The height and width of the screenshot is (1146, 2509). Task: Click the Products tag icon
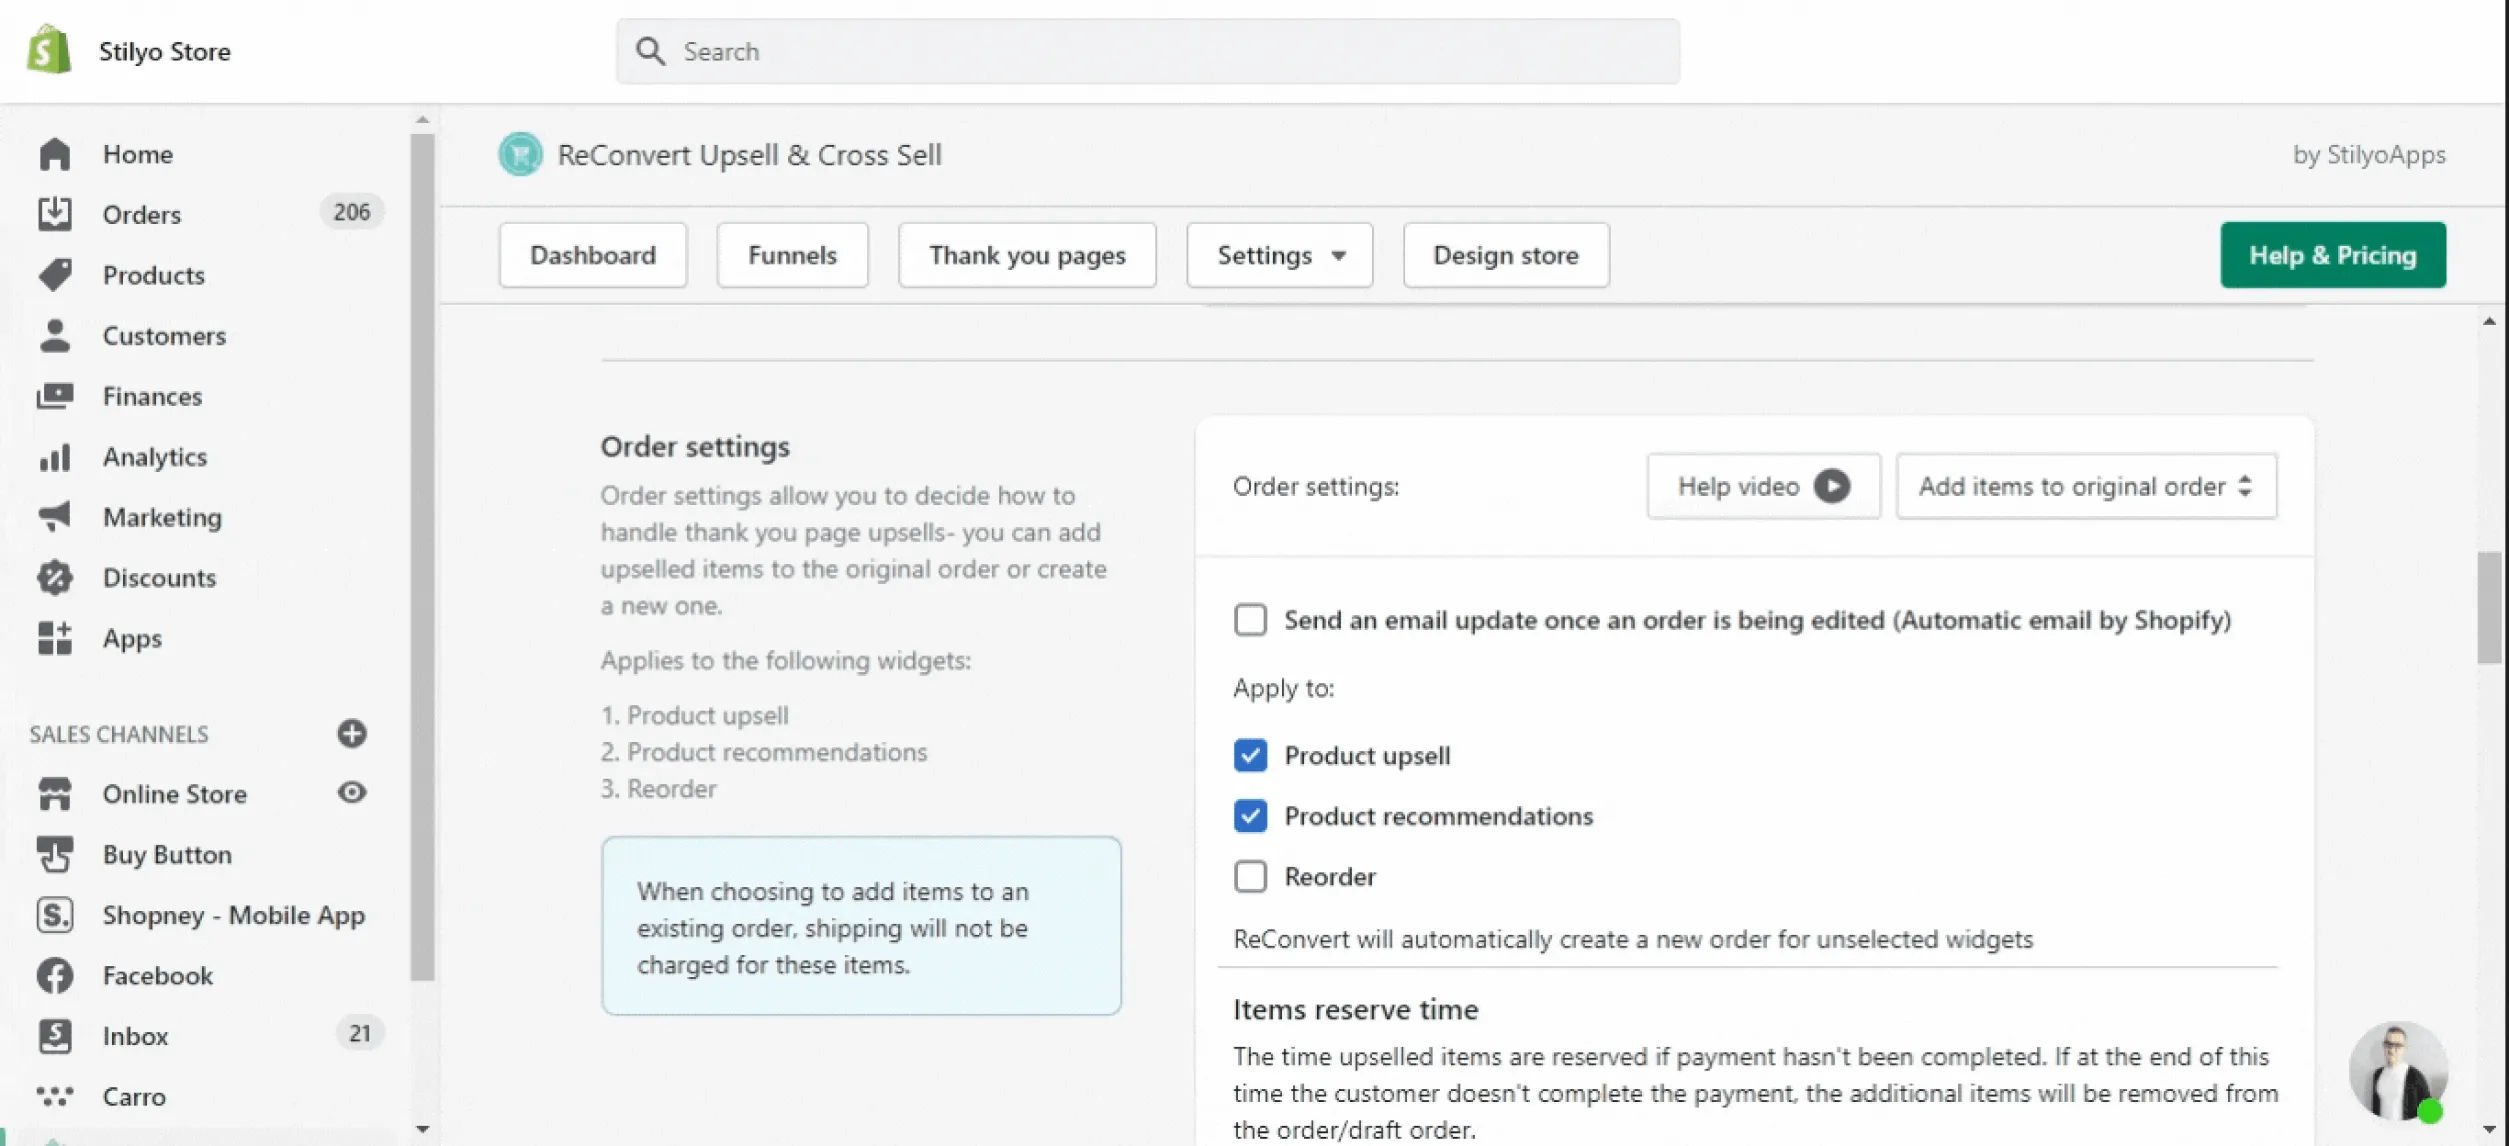[55, 275]
